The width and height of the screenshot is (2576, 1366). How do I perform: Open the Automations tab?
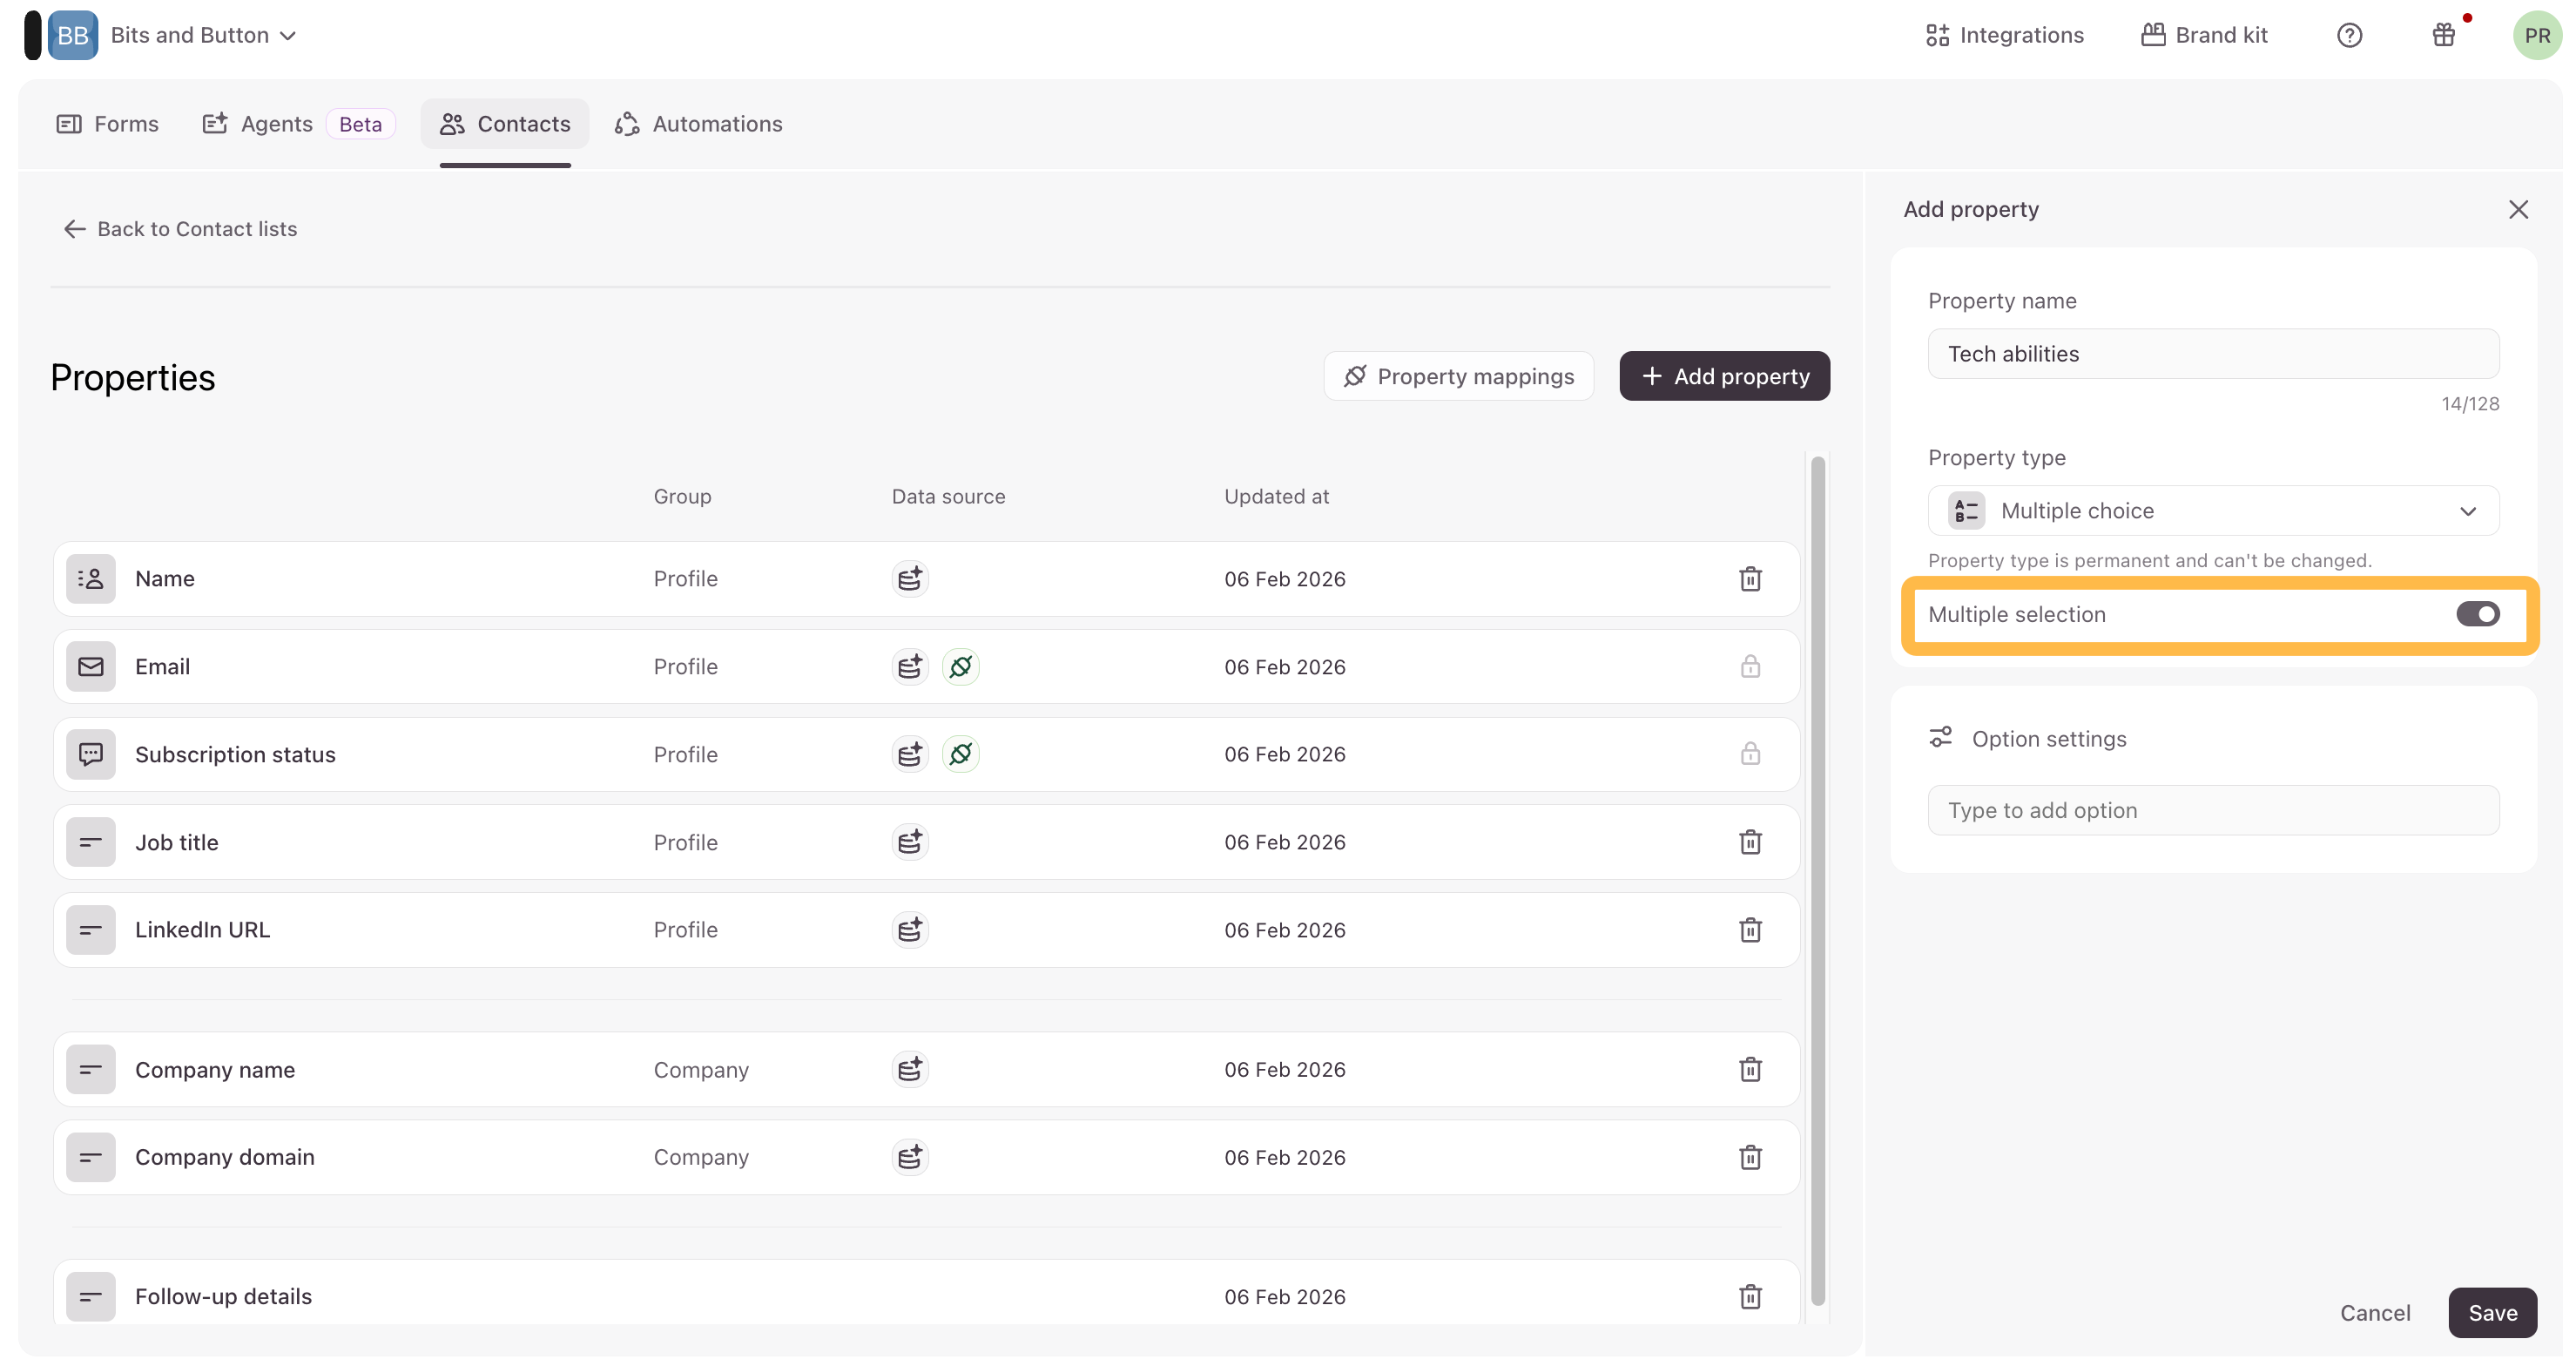[698, 124]
